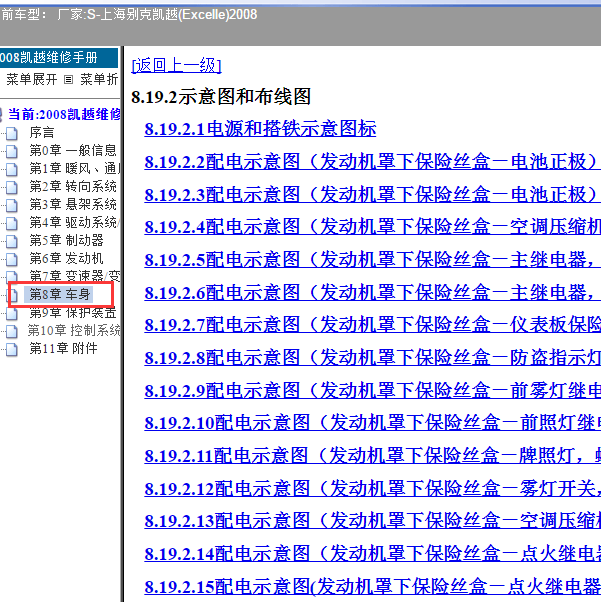
Task: Open 第6章 发动机 chapter
Action: (66, 258)
